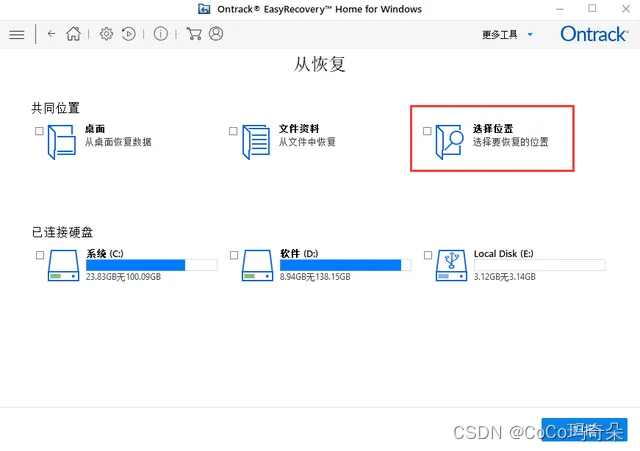Screen dimensions: 640x451
Task: Click the 3.12GB无3.14GB text
Action: click(504, 277)
